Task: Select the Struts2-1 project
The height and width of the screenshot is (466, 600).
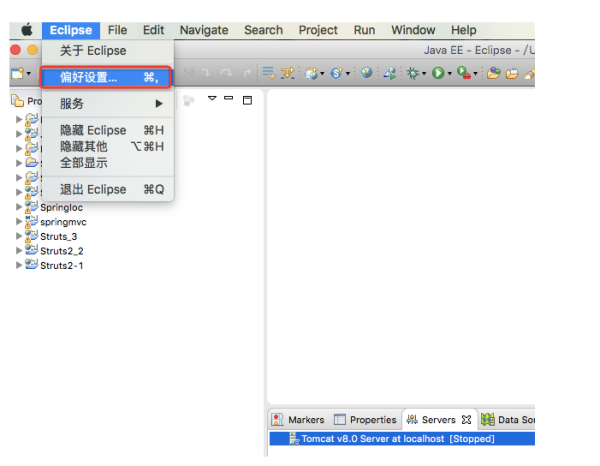Action: 62,266
